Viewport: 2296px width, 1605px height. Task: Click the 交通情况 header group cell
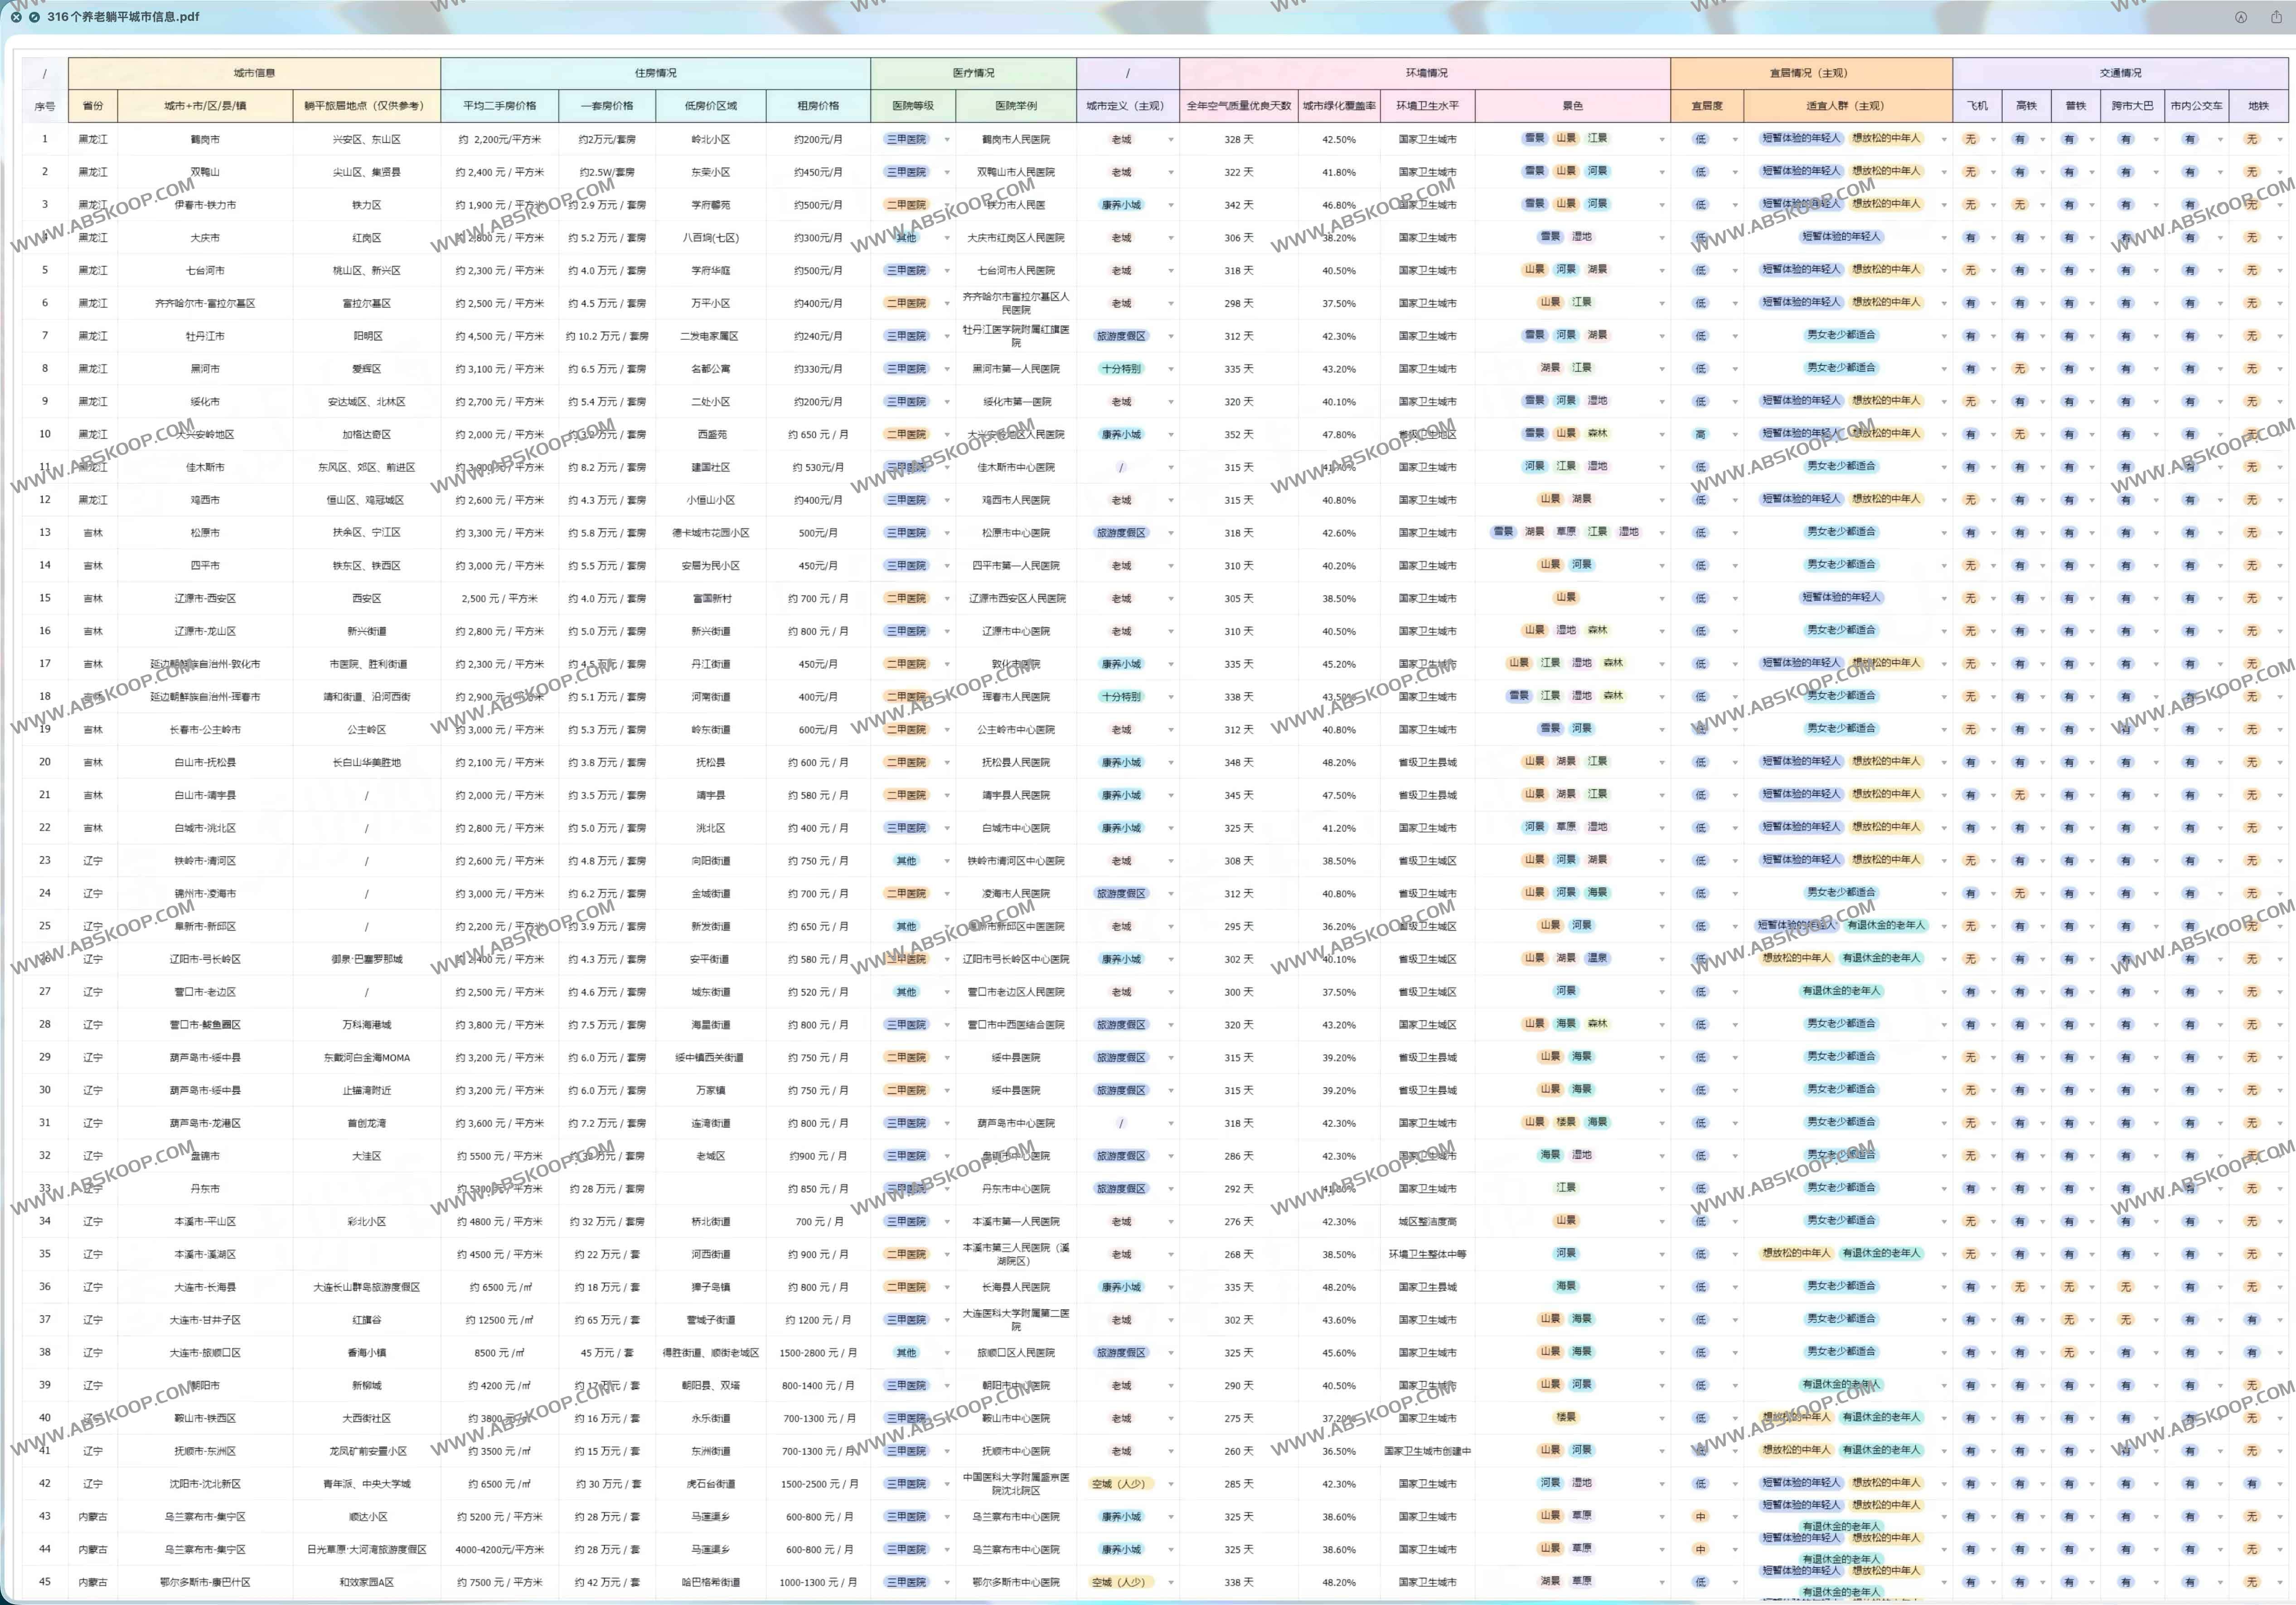click(x=2120, y=73)
